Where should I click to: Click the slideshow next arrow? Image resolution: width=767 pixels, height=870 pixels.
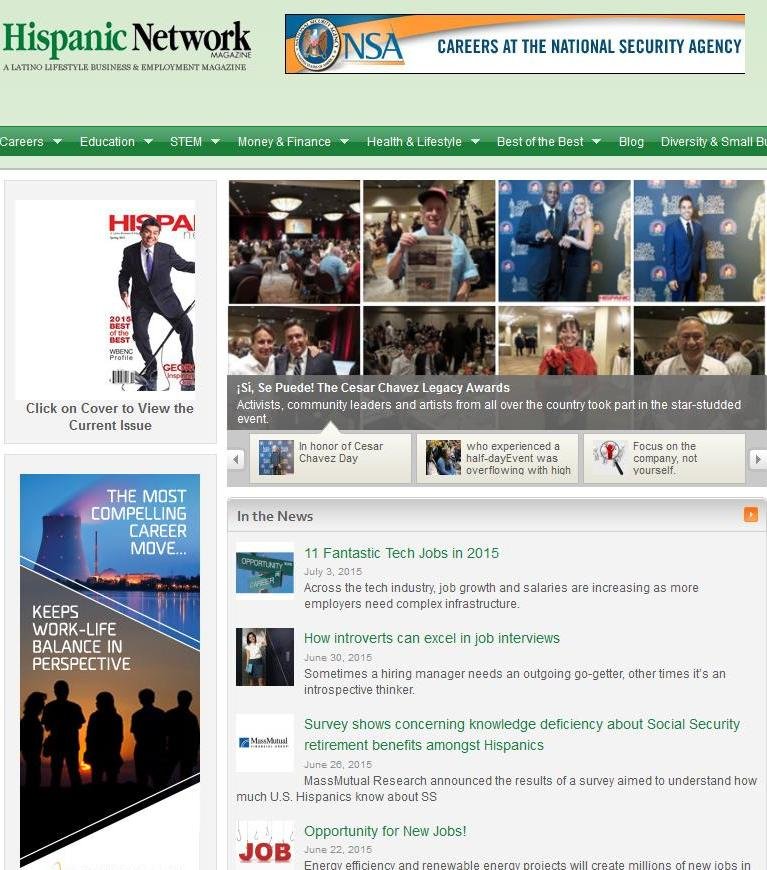pyautogui.click(x=758, y=459)
